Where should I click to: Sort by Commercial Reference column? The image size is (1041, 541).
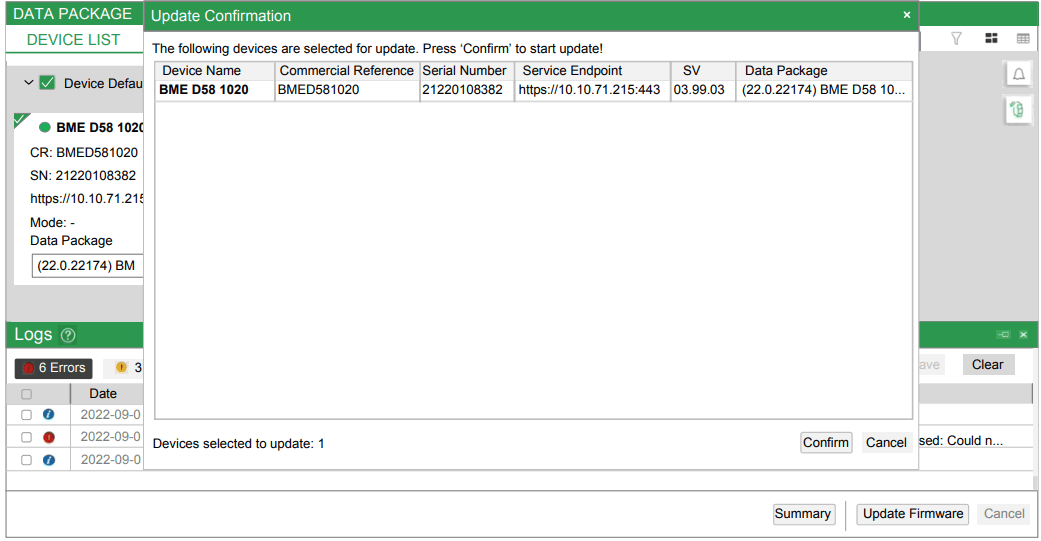[x=347, y=71]
